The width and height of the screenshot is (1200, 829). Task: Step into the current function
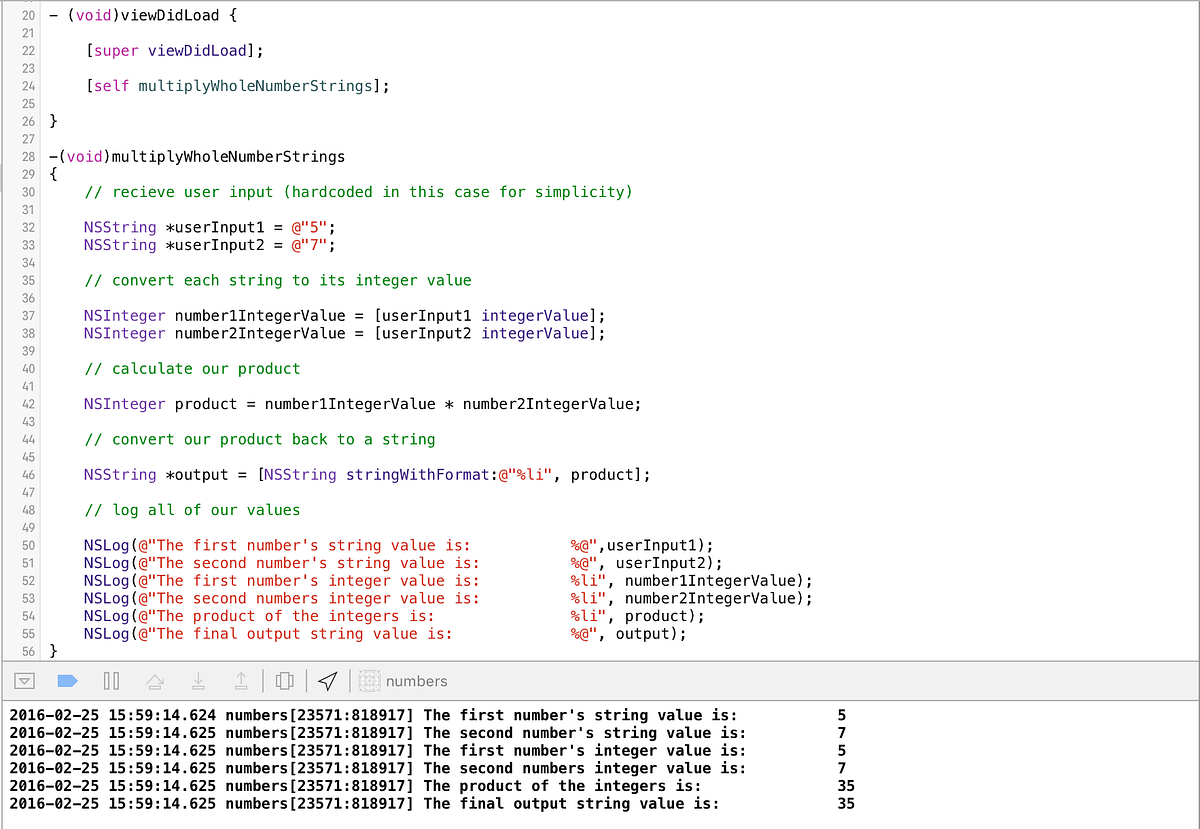click(x=198, y=681)
